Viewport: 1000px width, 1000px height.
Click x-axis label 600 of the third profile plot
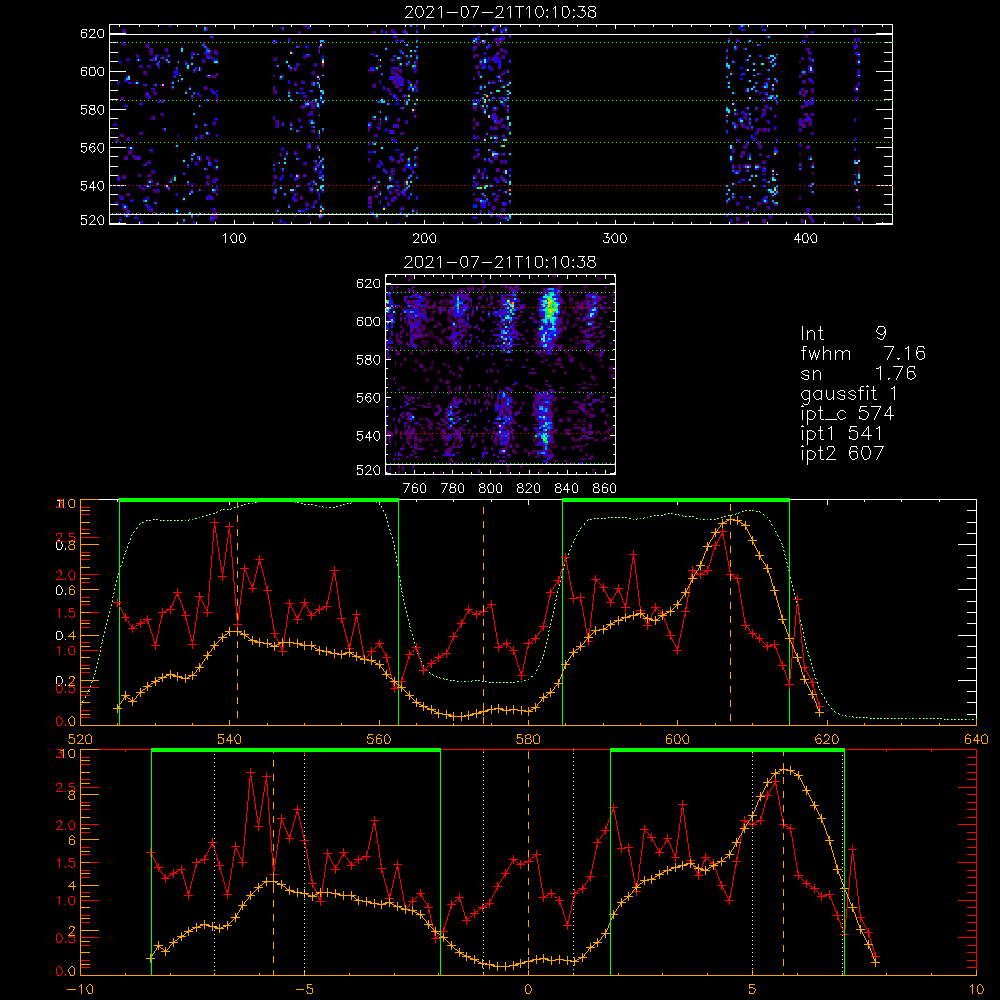click(x=677, y=740)
